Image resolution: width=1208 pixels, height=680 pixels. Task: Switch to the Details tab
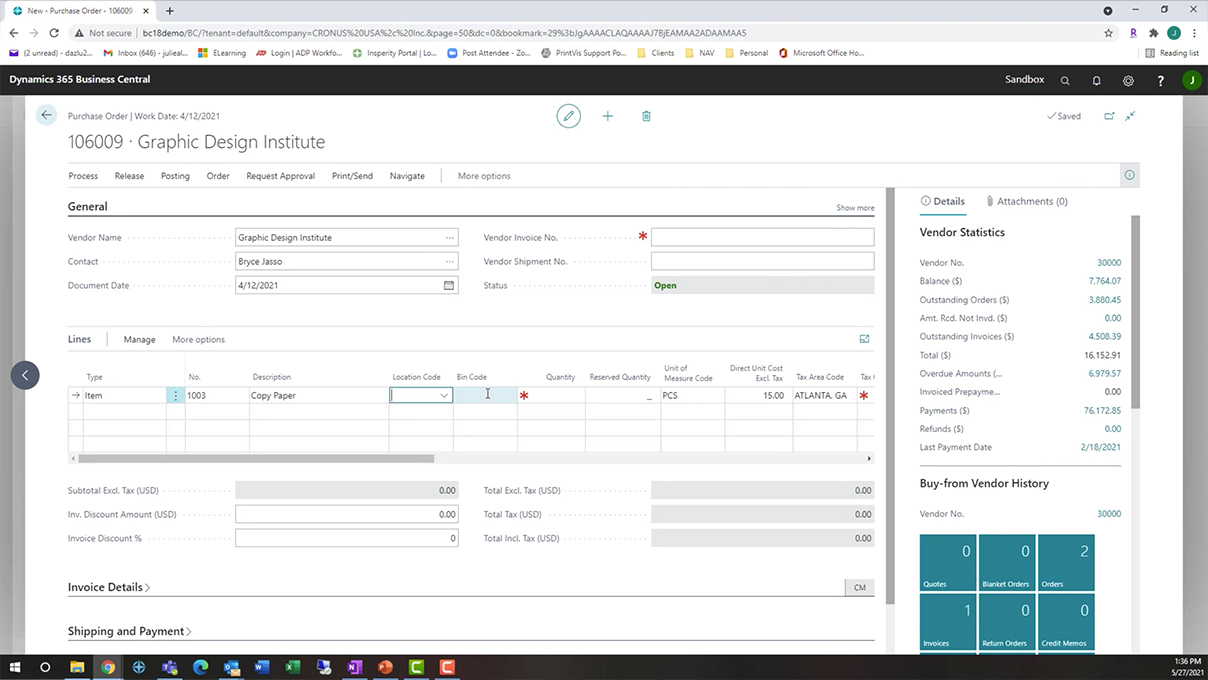pos(942,201)
